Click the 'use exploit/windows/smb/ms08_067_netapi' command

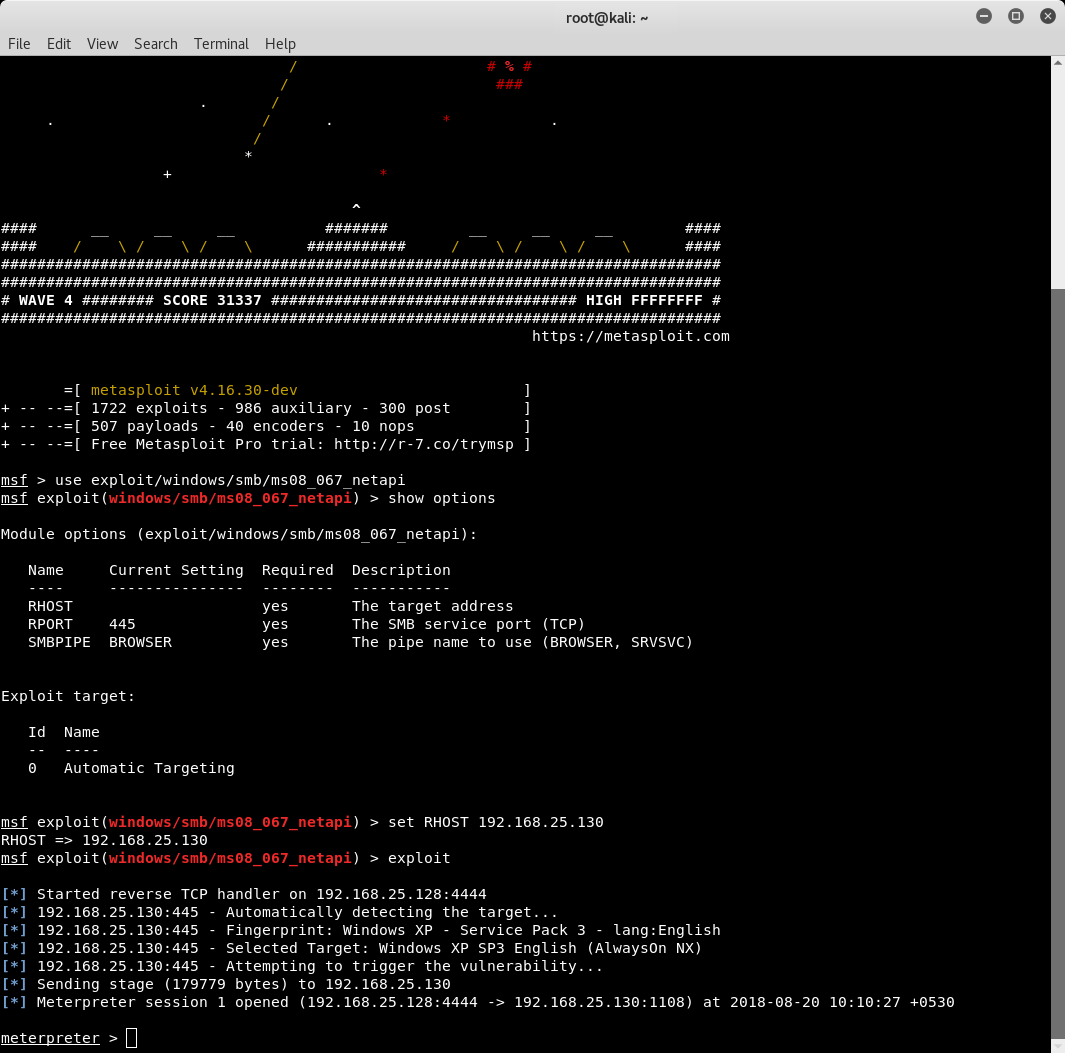coord(230,480)
